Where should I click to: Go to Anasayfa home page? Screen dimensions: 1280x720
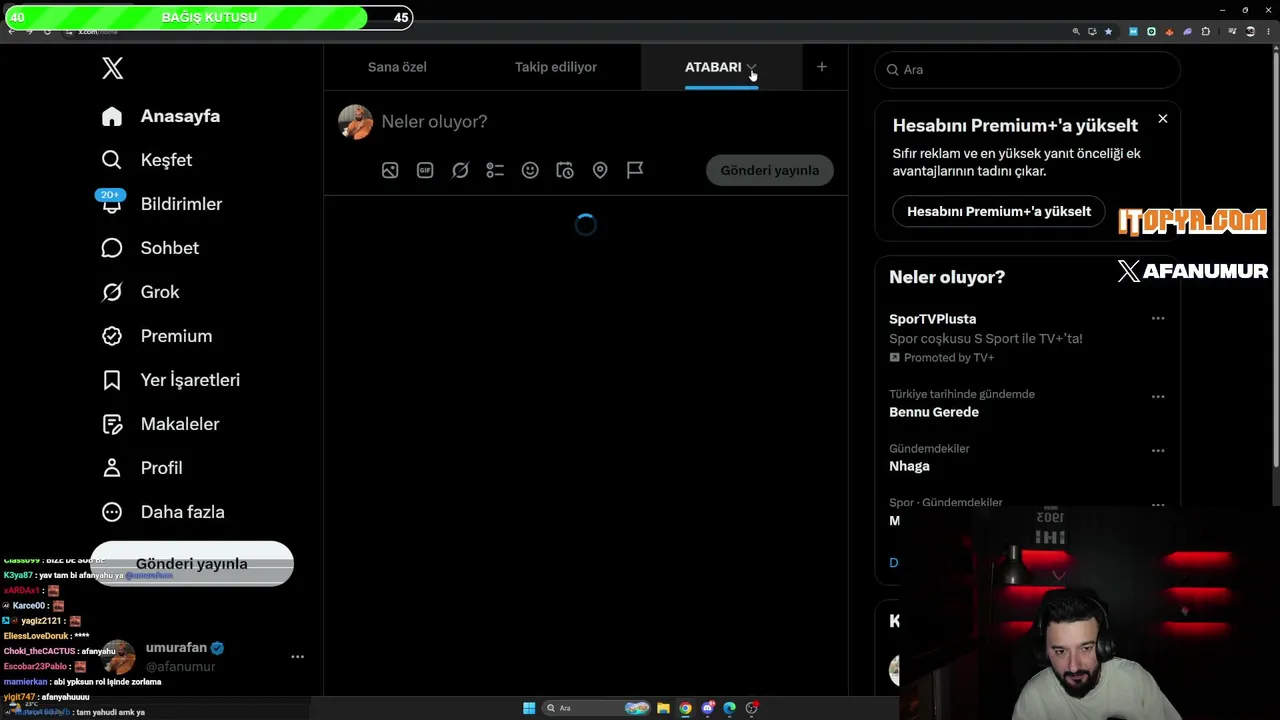[161, 116]
